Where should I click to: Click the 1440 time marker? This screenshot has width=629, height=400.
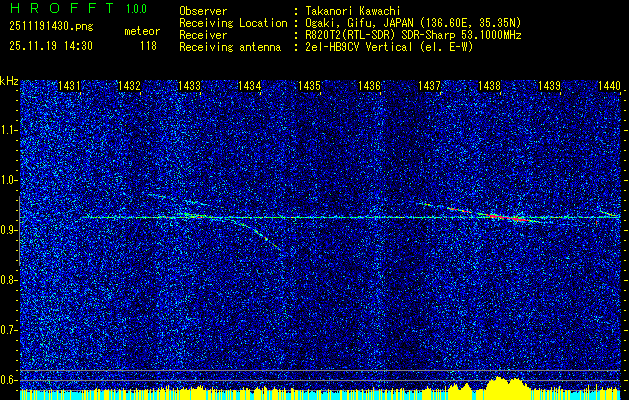click(609, 86)
